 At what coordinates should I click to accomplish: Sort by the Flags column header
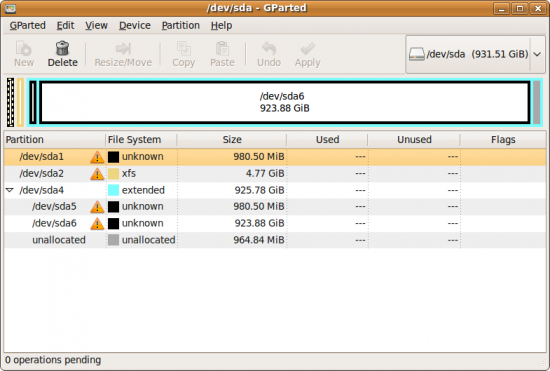click(503, 140)
